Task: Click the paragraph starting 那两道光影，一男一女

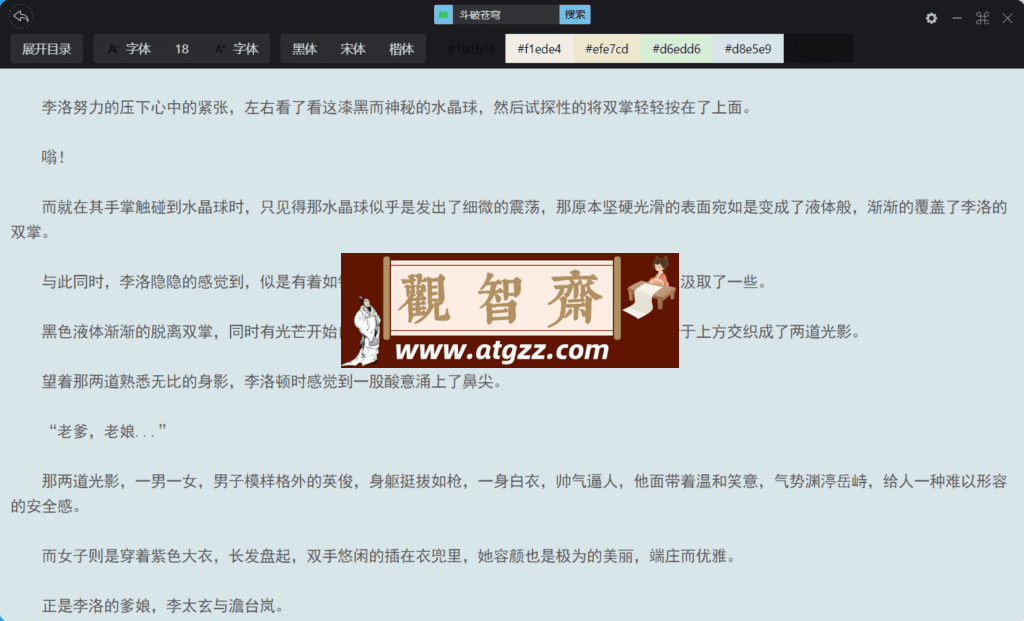Action: [x=509, y=494]
